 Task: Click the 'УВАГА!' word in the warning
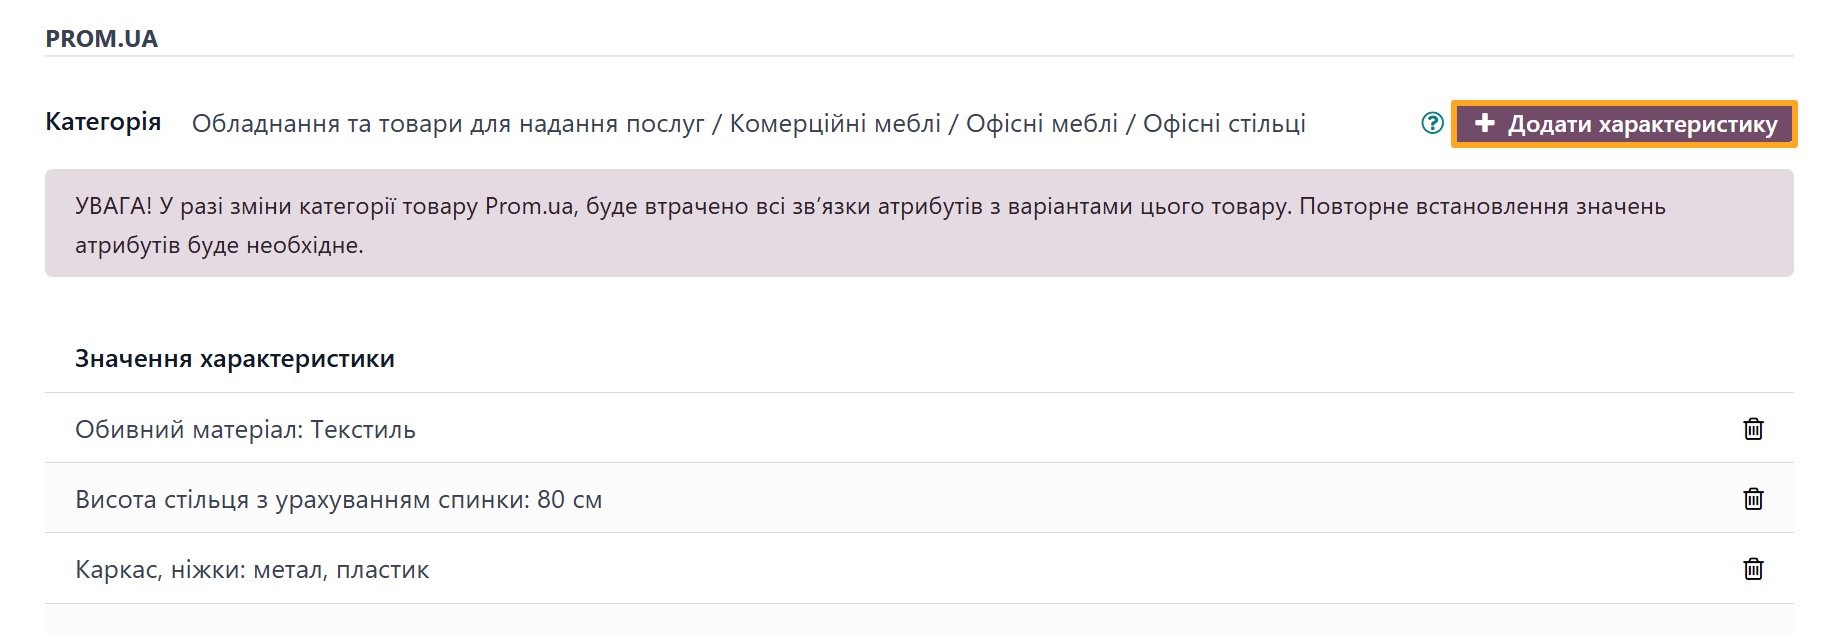pos(113,207)
